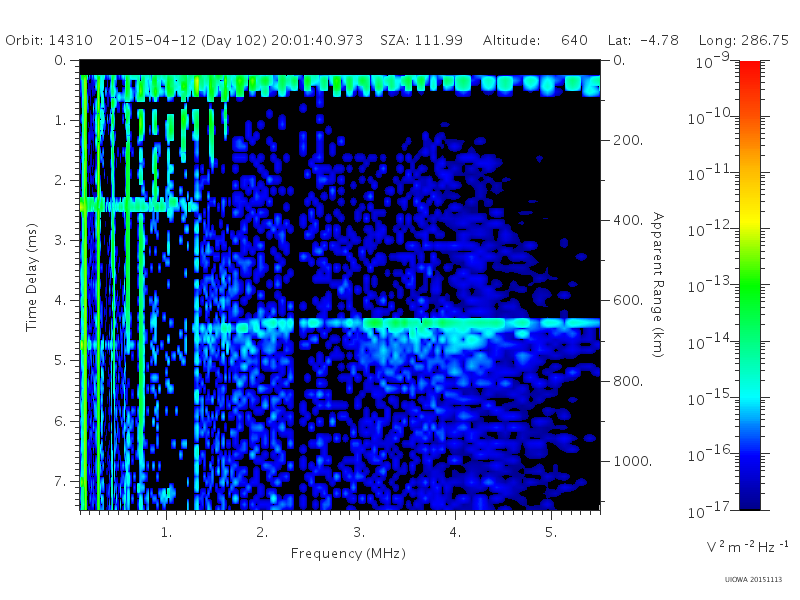This screenshot has width=800, height=600.
Task: Click the 'Orbit: 14310' header text
Action: 49,40
